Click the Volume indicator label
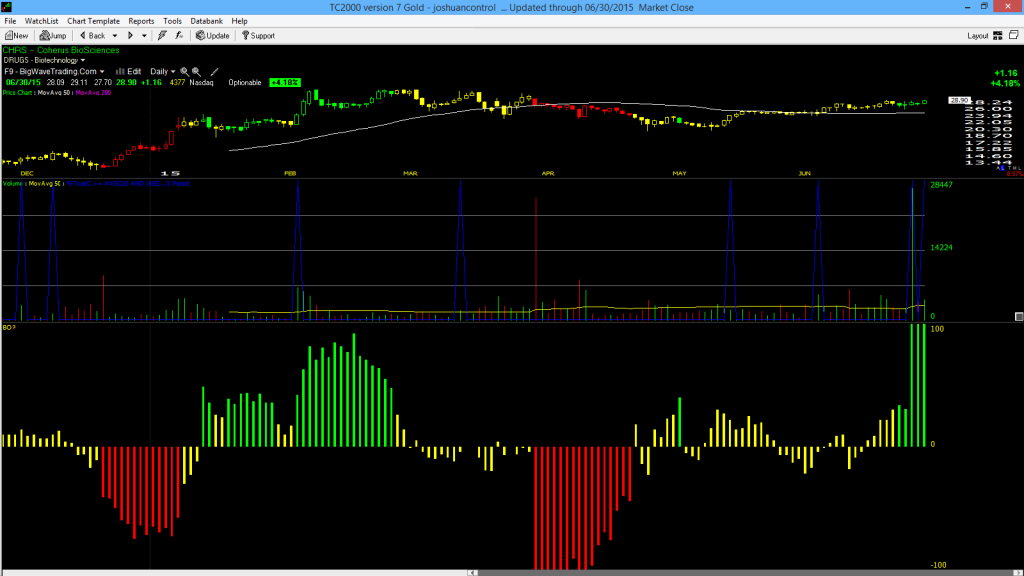Image resolution: width=1024 pixels, height=576 pixels. pyautogui.click(x=12, y=184)
